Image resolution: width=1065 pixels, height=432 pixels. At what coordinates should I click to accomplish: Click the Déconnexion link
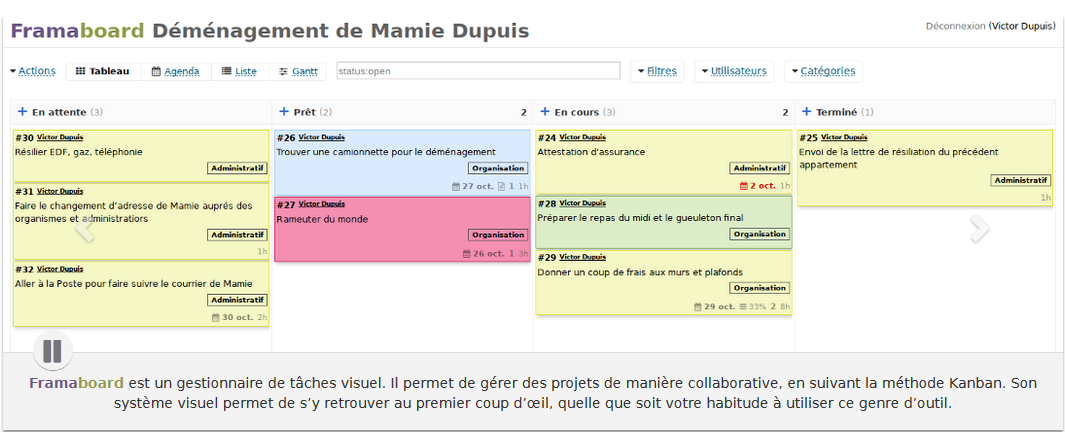click(x=955, y=26)
